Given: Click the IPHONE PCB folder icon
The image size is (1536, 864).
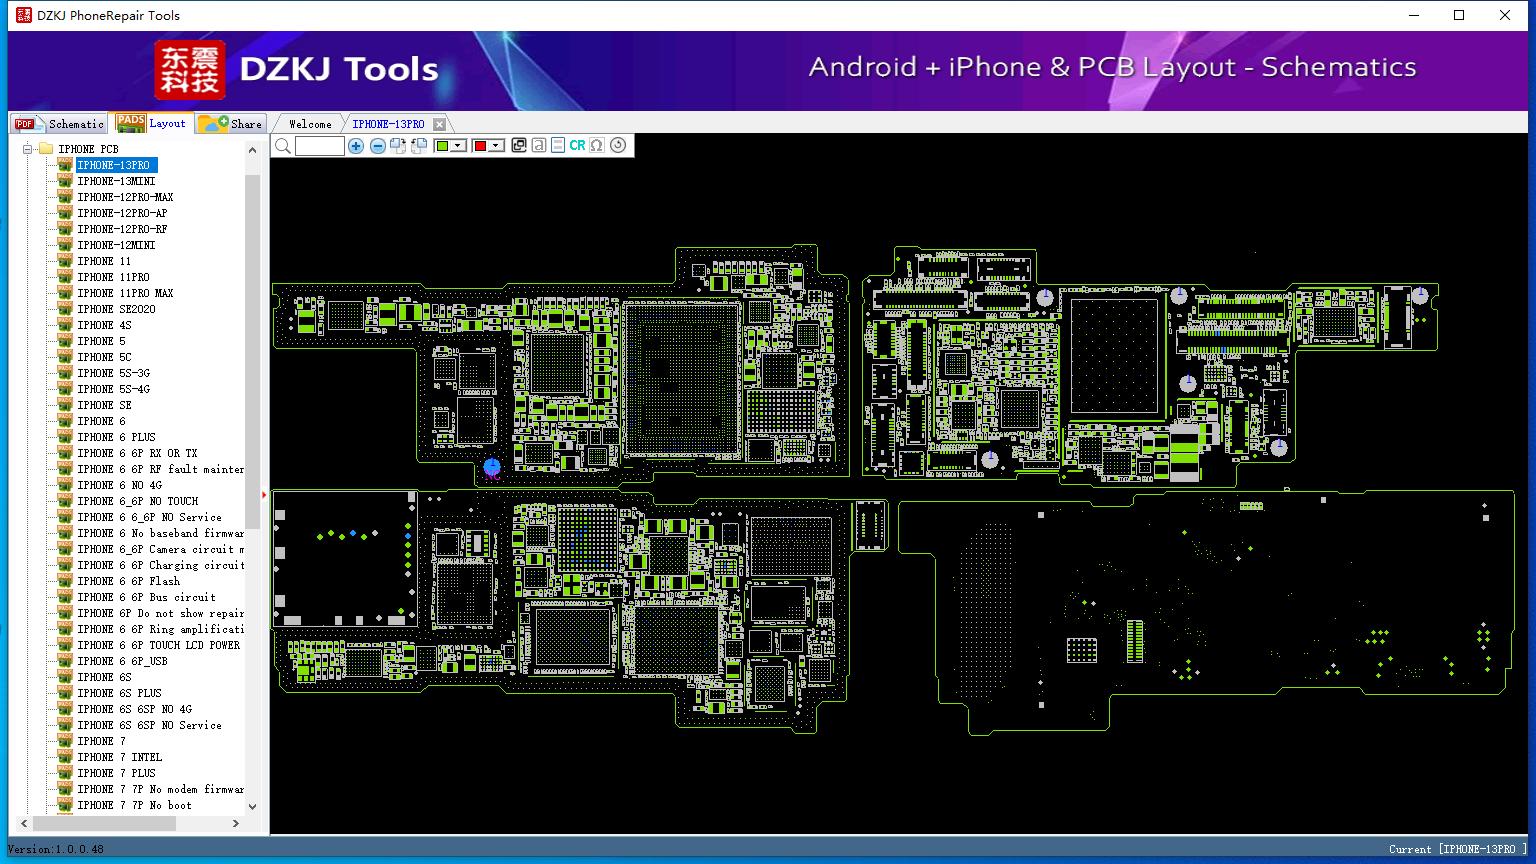Looking at the screenshot, I should pyautogui.click(x=46, y=149).
